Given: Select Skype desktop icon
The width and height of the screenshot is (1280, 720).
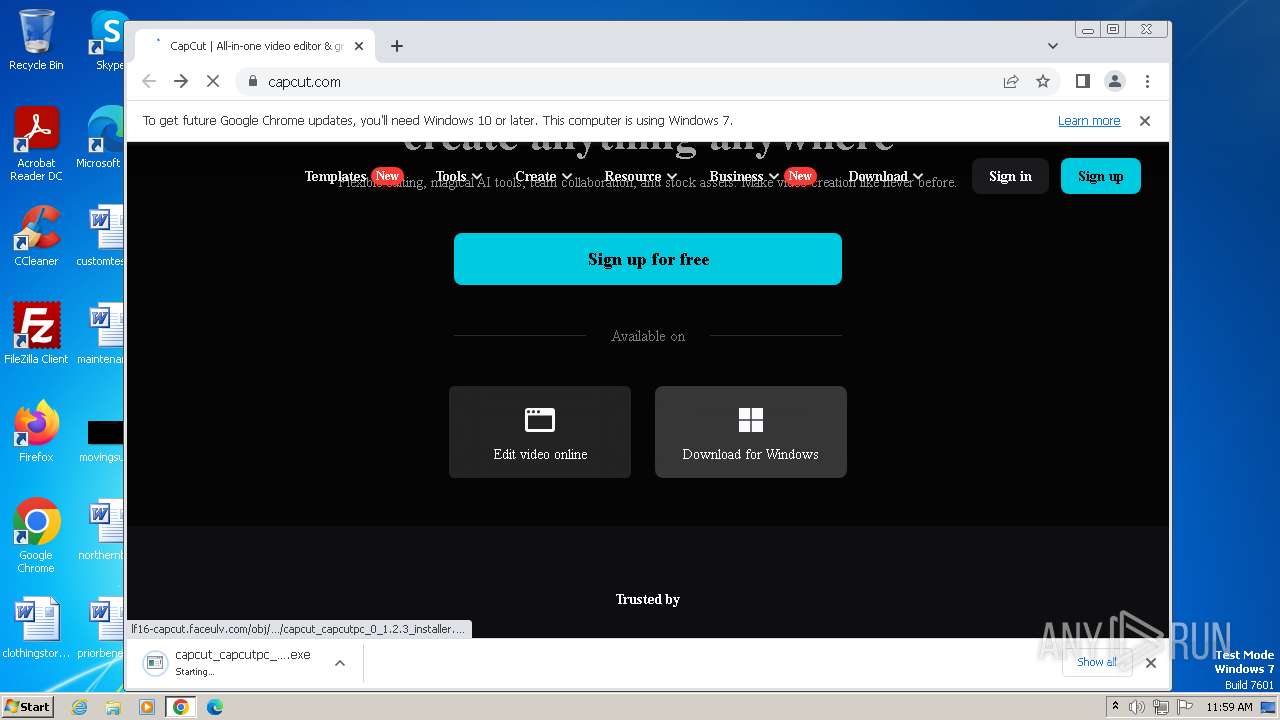Looking at the screenshot, I should pyautogui.click(x=108, y=40).
